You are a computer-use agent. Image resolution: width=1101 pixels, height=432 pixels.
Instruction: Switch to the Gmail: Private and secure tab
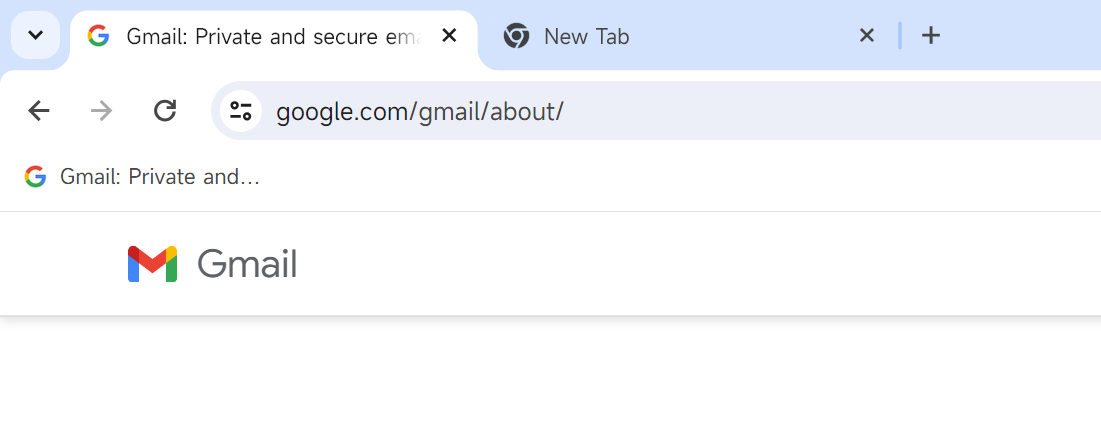point(273,36)
